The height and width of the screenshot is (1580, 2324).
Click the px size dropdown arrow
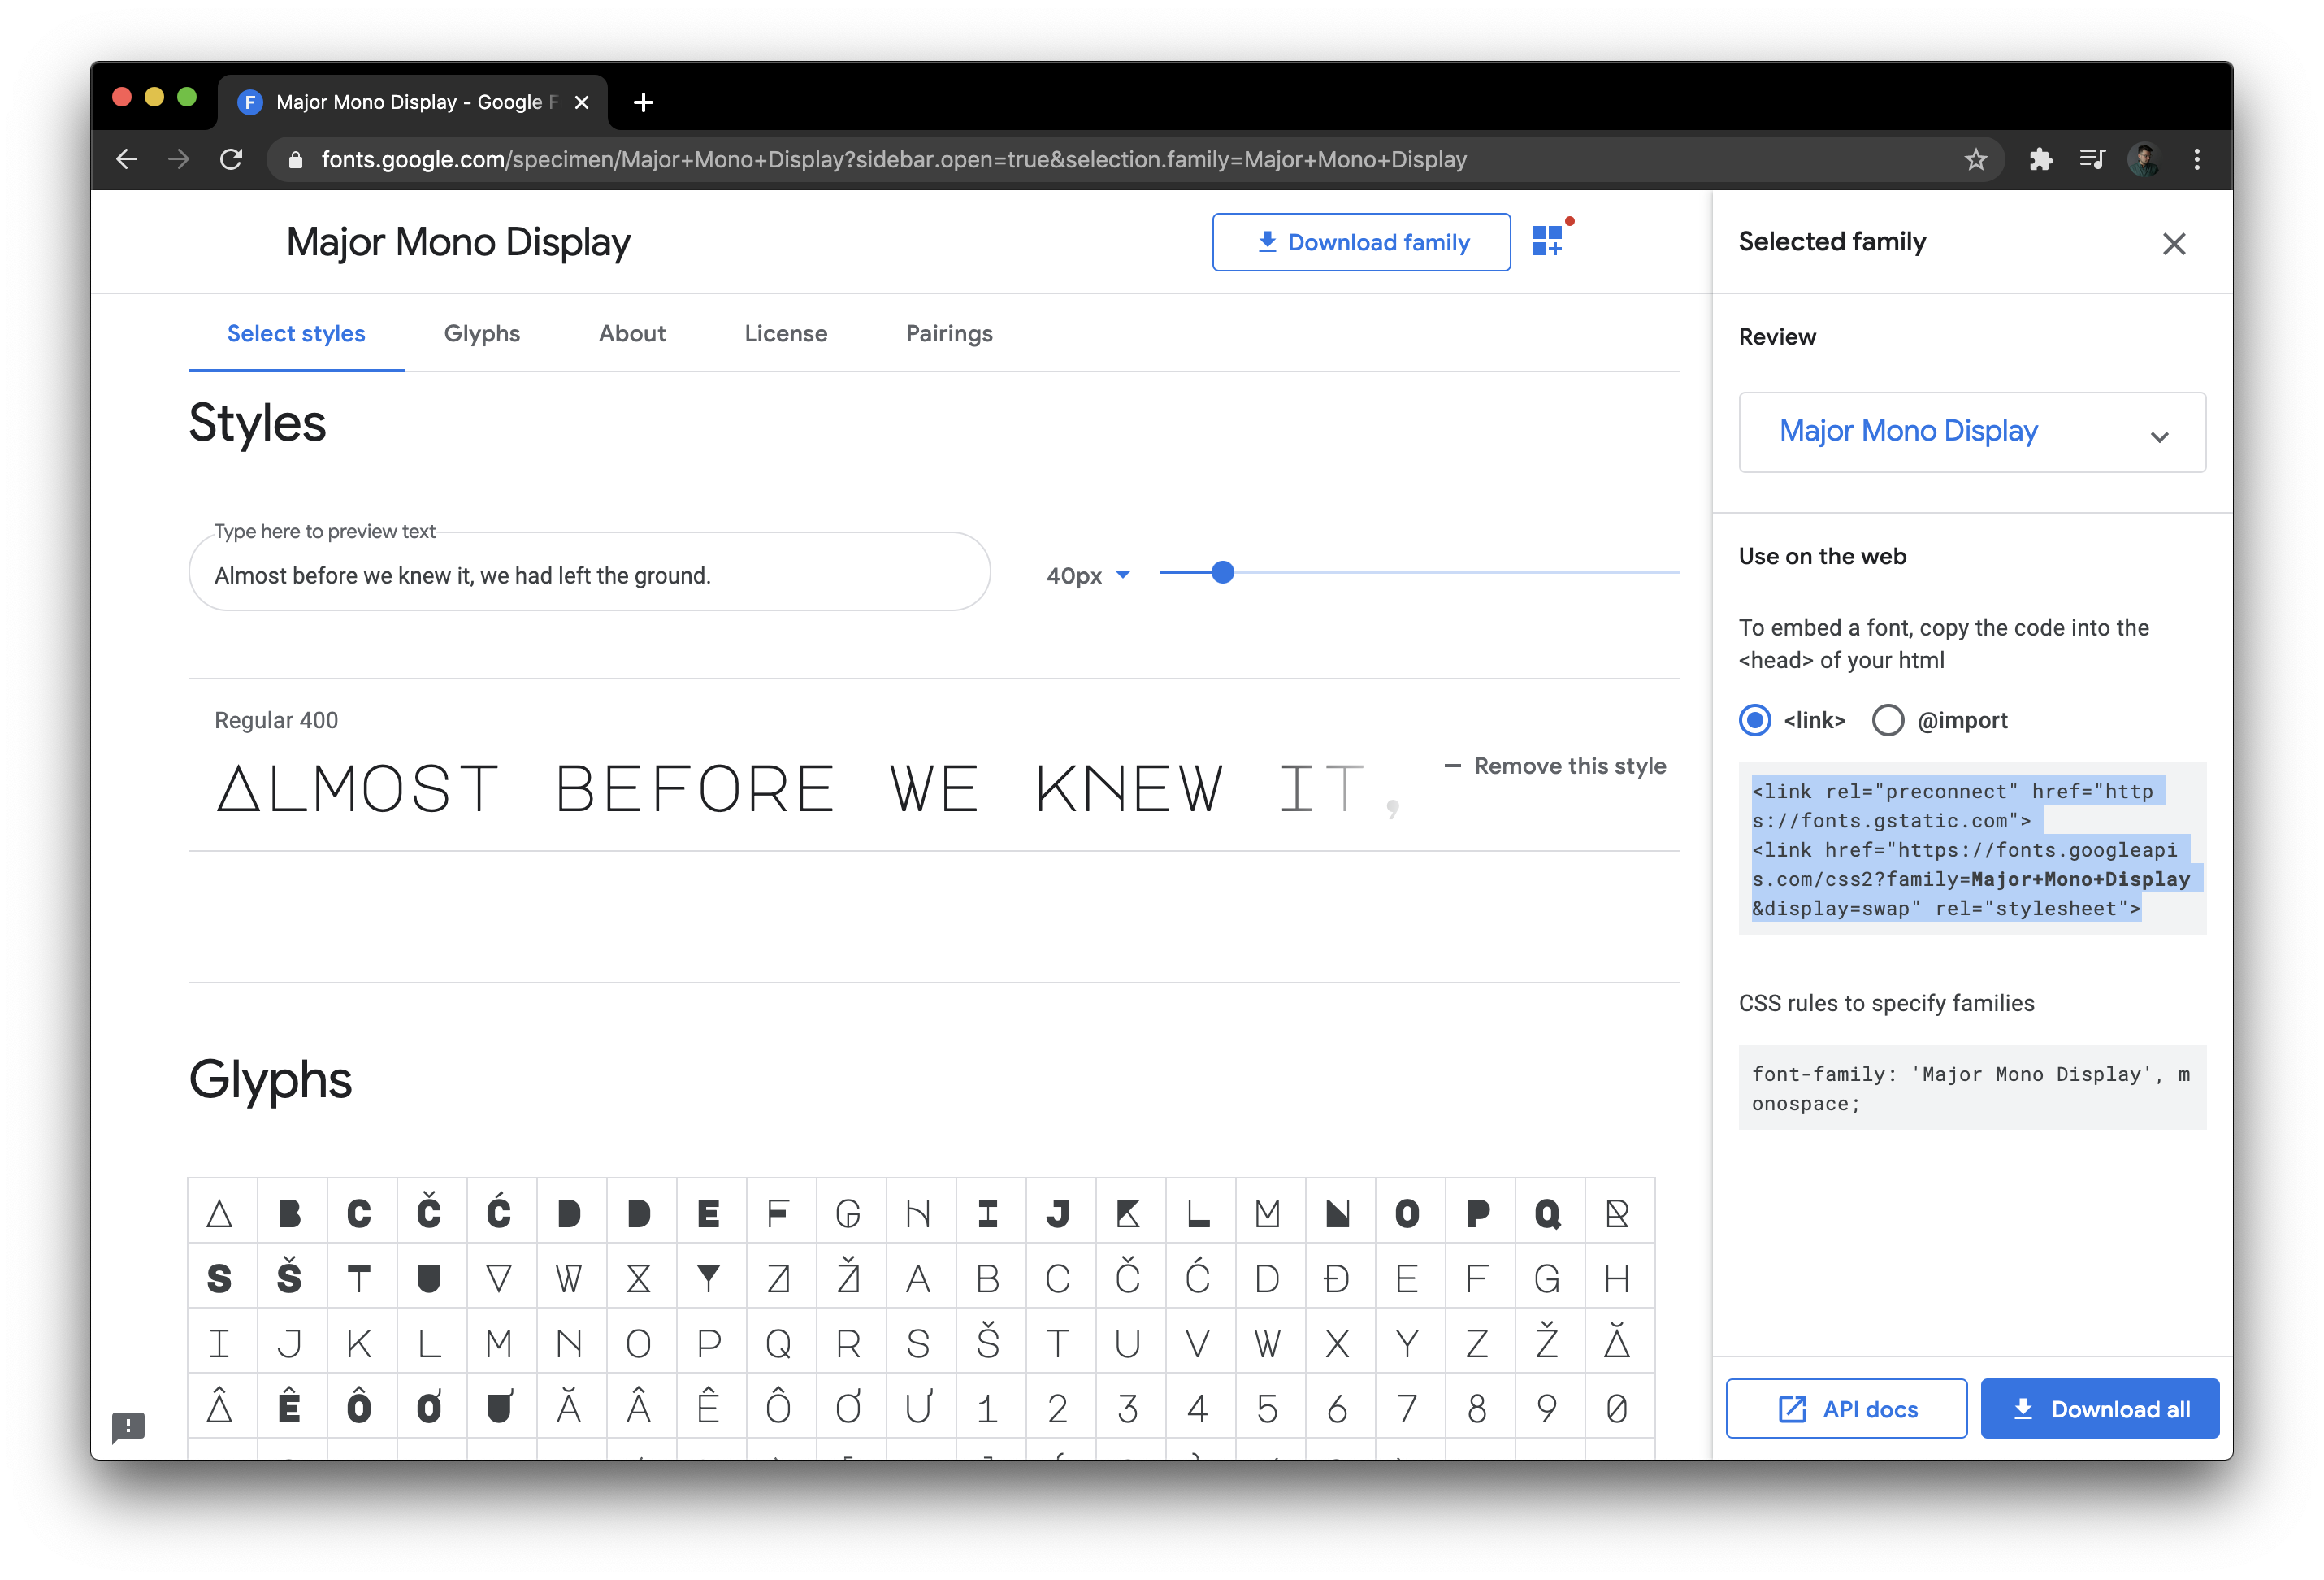coord(1123,573)
